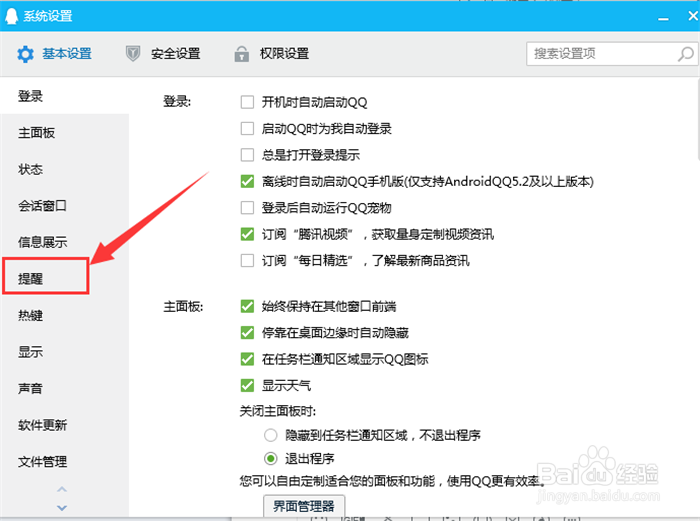Open the 基本设置 tab
Viewport: 700px width, 521px height.
click(x=54, y=54)
